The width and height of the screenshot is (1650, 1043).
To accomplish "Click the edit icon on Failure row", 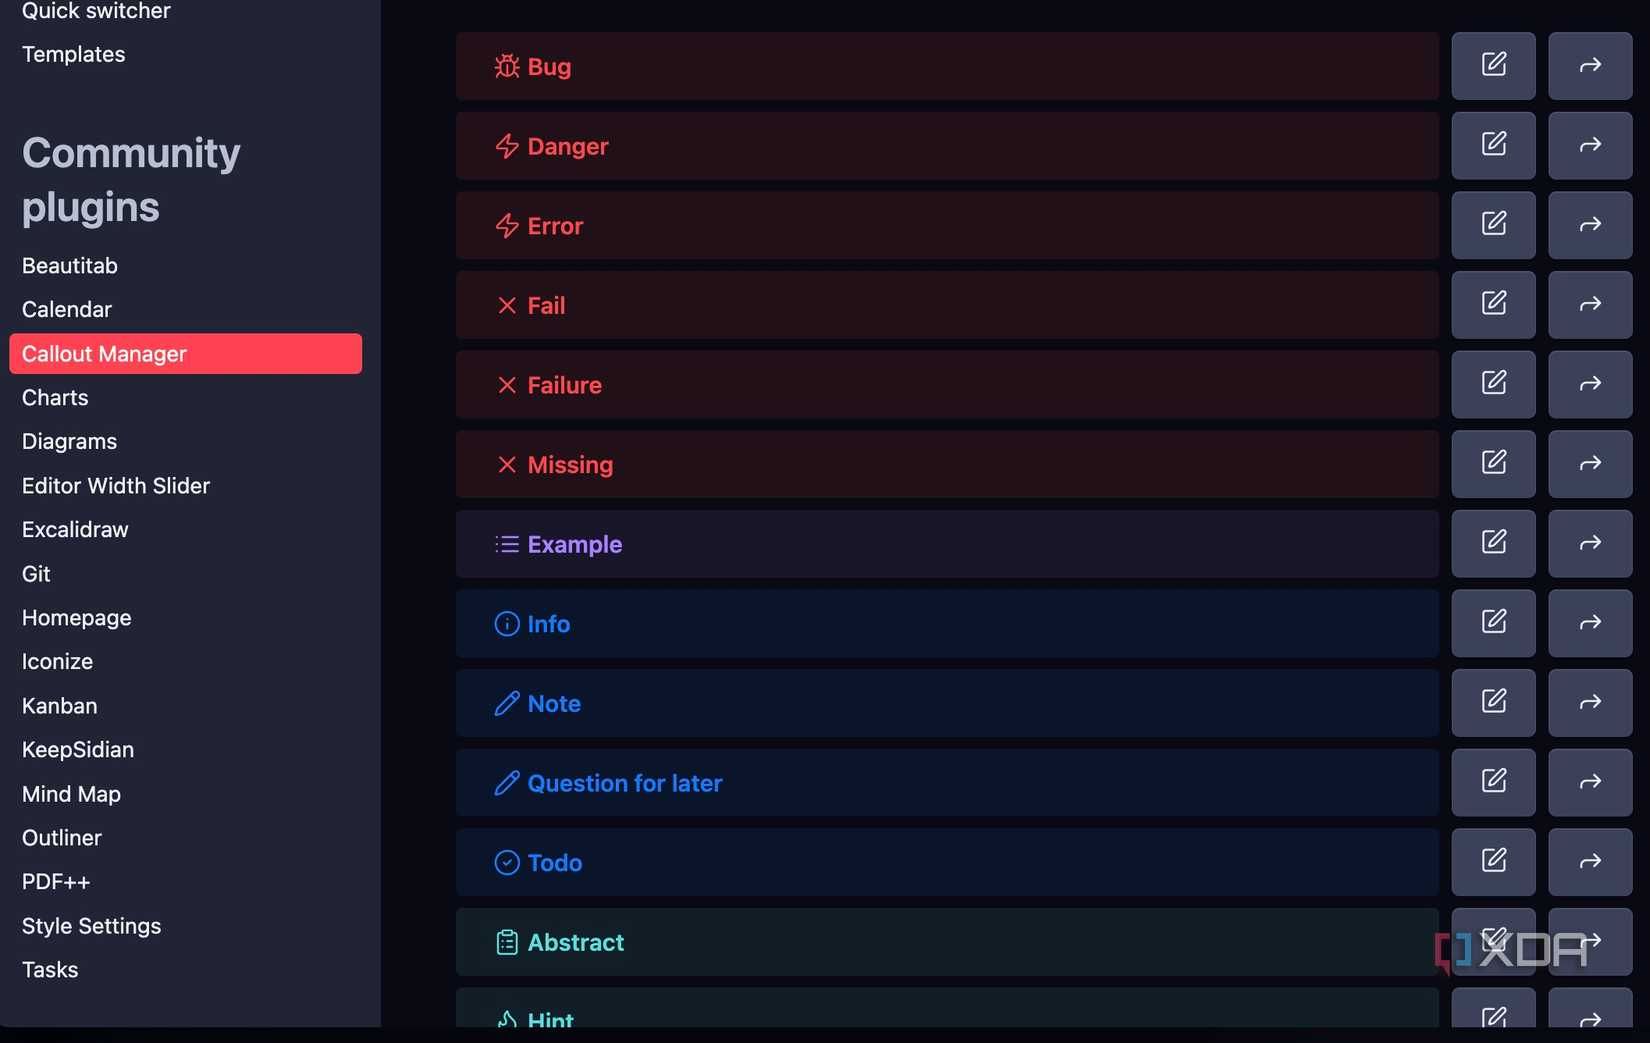I will [1493, 383].
